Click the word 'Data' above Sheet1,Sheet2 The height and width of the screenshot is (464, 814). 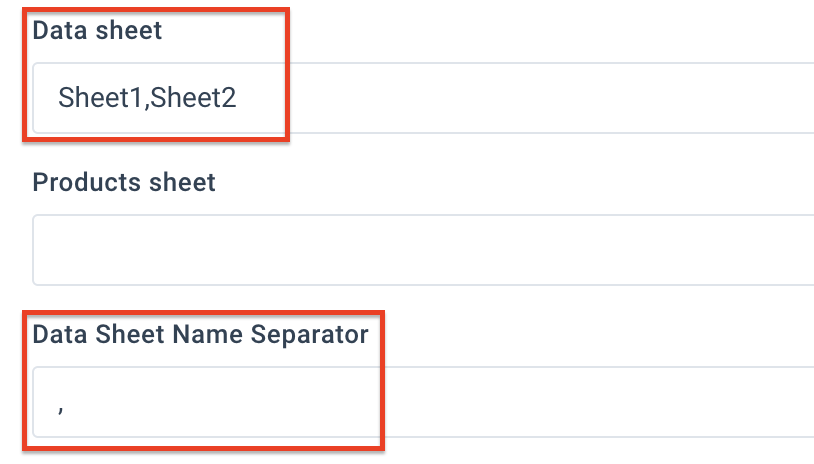point(56,31)
